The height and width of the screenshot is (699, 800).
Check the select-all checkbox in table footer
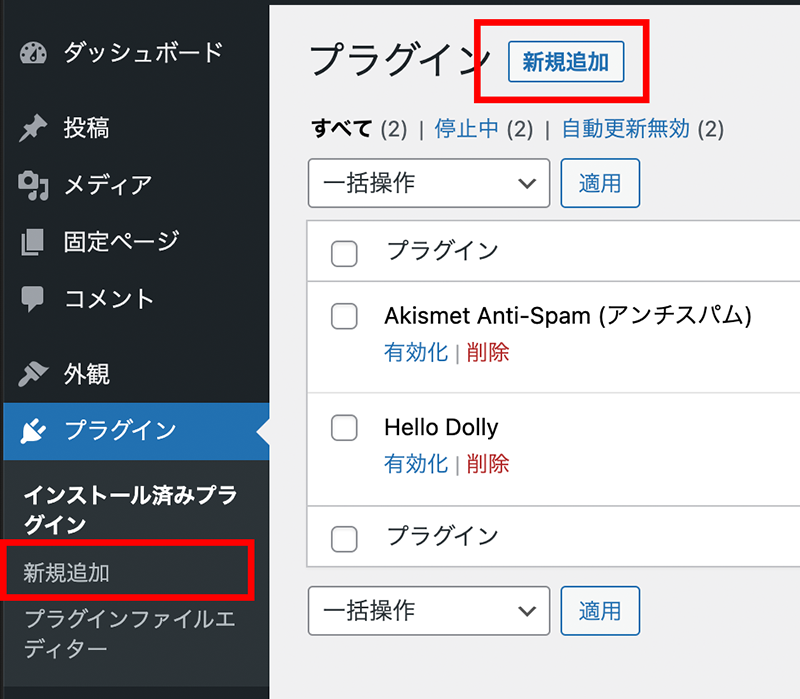pos(344,539)
